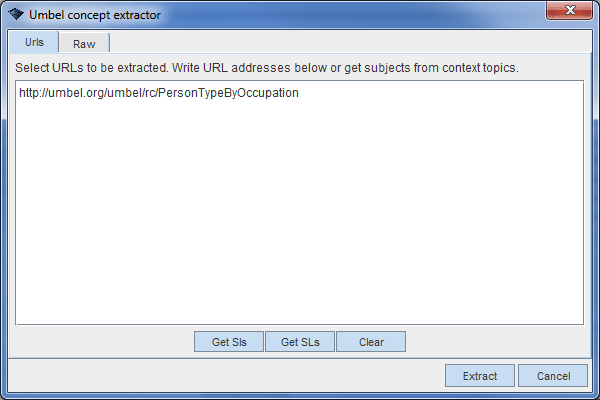Click the 'Umbel concept extractor' title bar text
Screen dimensions: 600x400
94,15
